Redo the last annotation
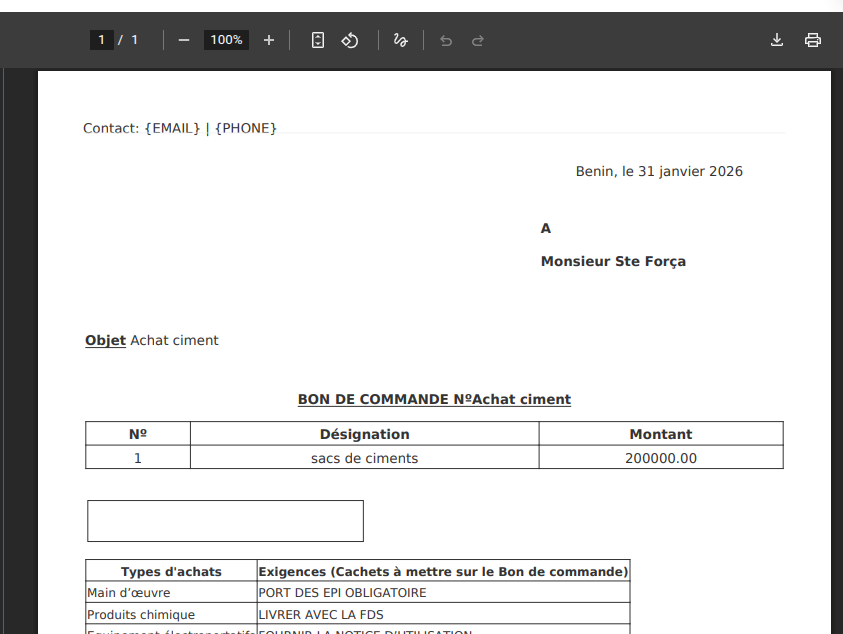843x634 pixels. coord(478,40)
